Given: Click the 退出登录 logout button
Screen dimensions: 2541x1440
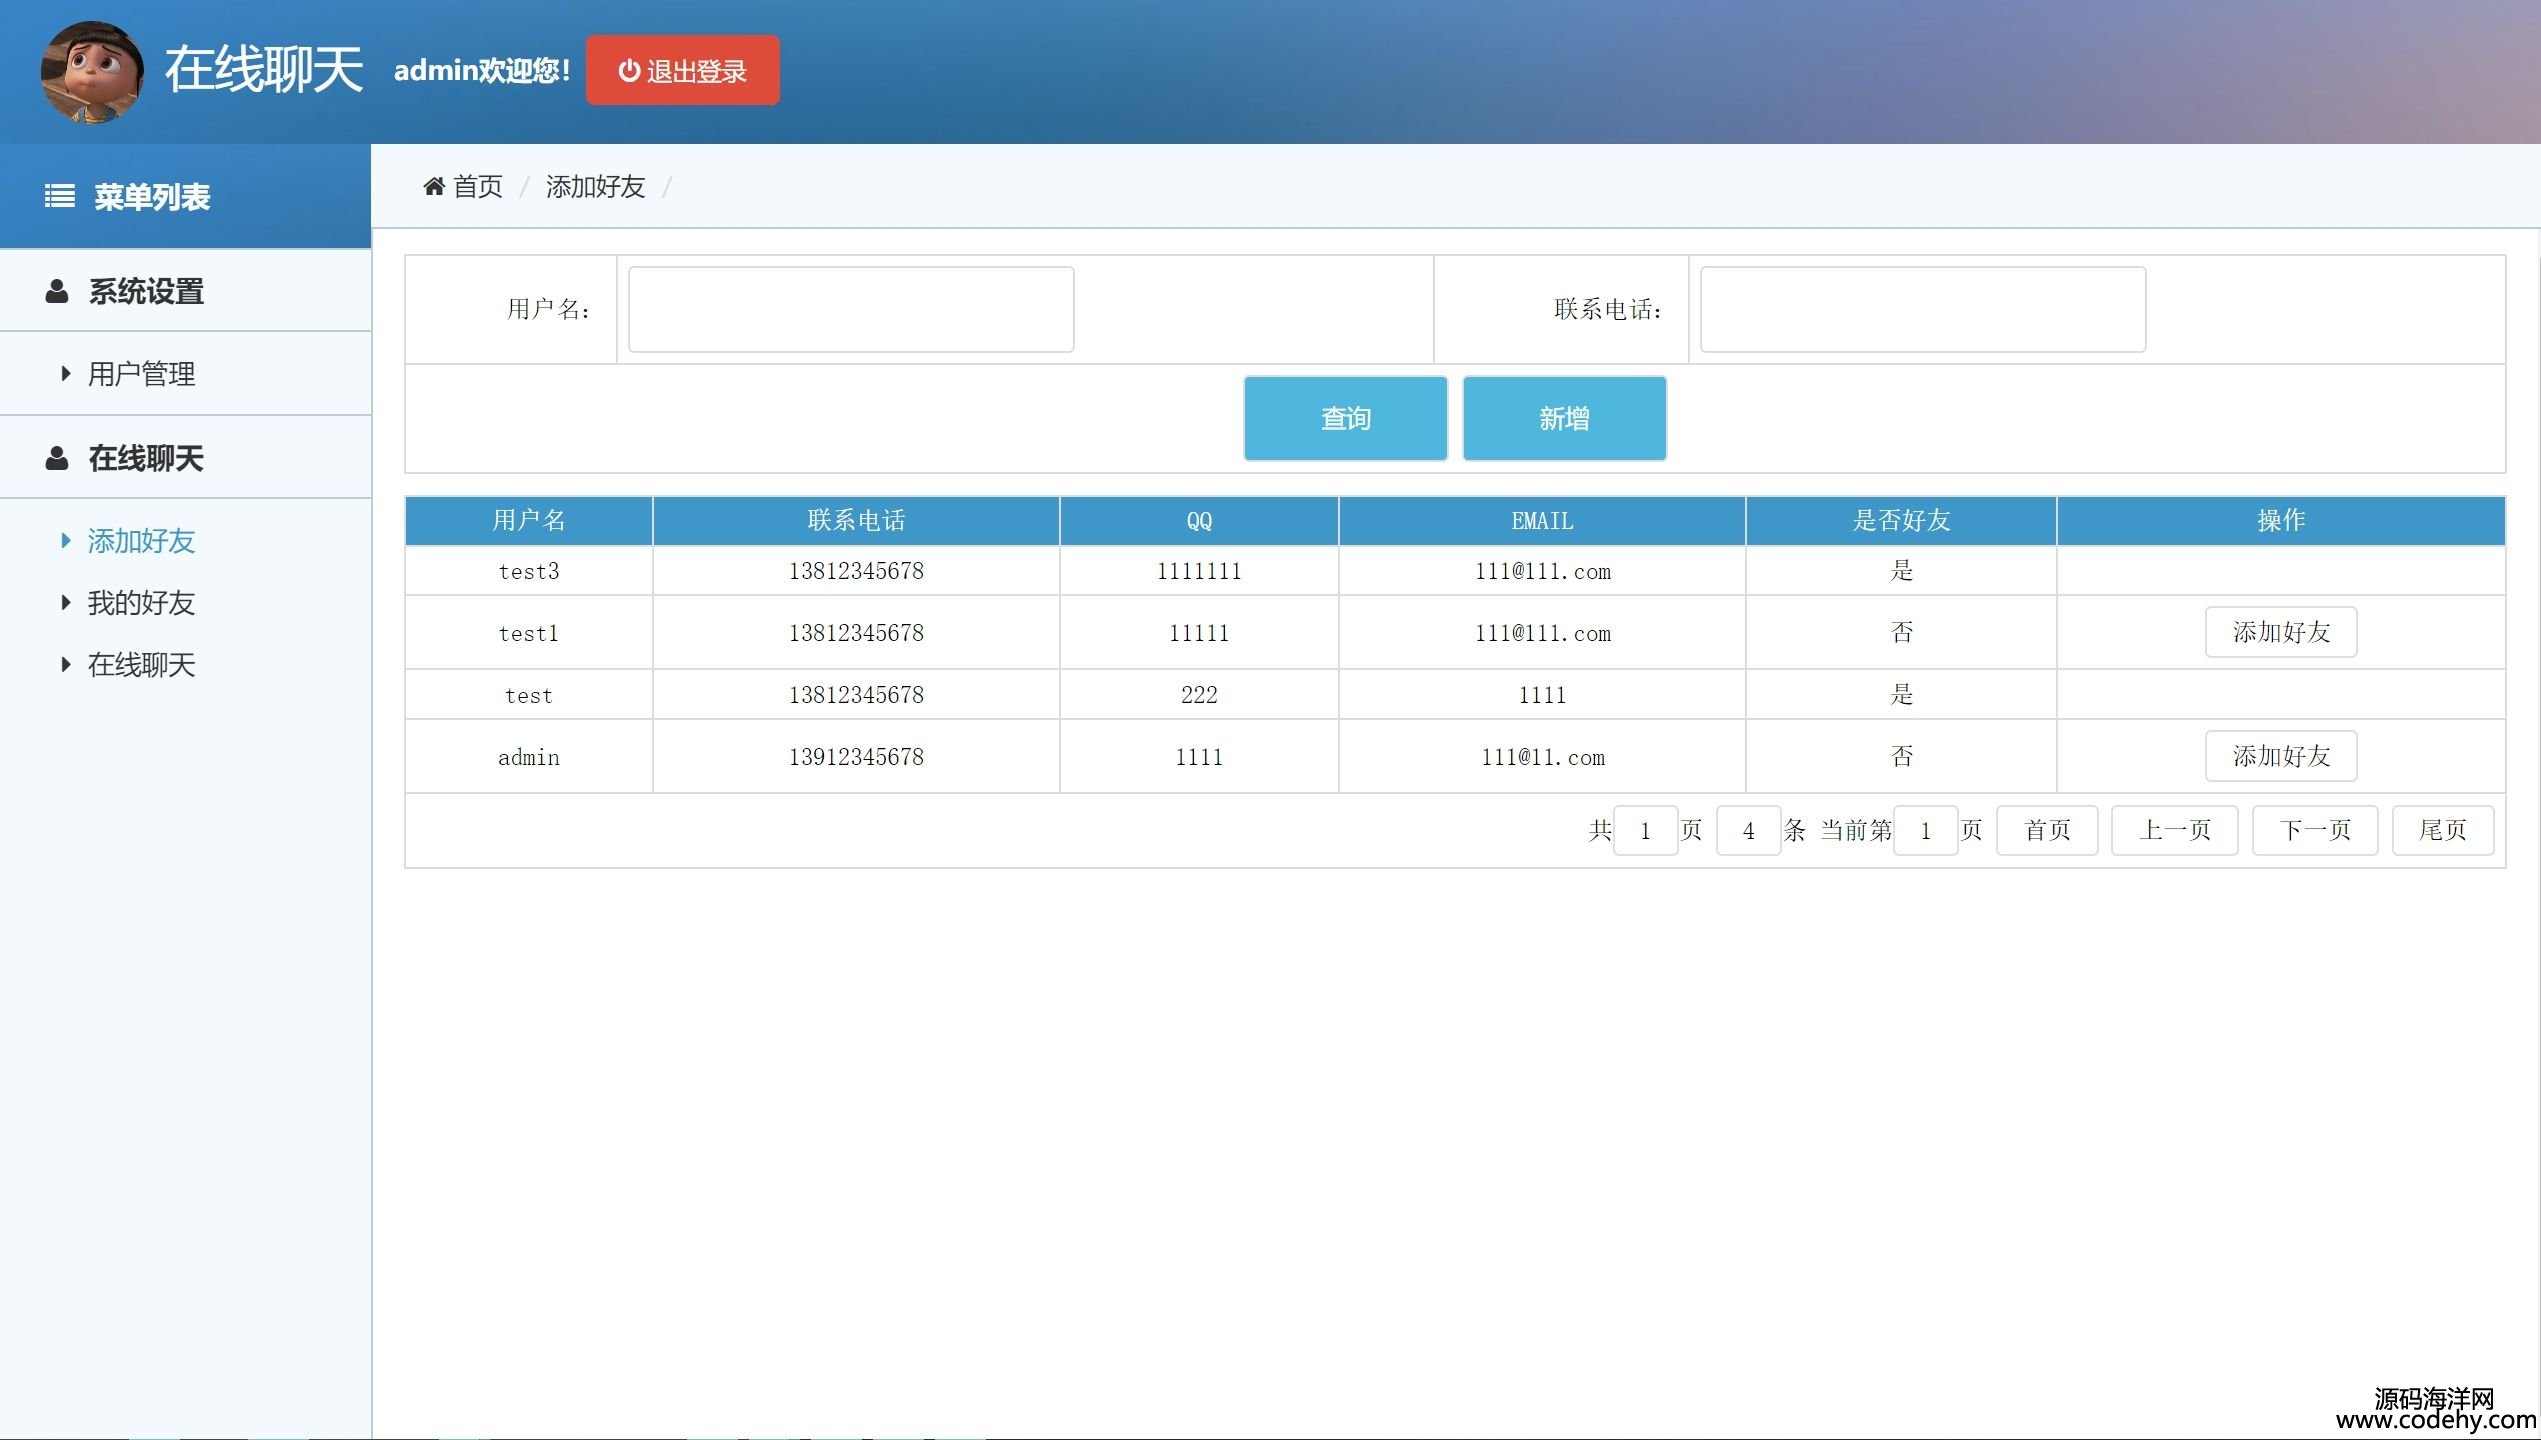Looking at the screenshot, I should pyautogui.click(x=682, y=71).
